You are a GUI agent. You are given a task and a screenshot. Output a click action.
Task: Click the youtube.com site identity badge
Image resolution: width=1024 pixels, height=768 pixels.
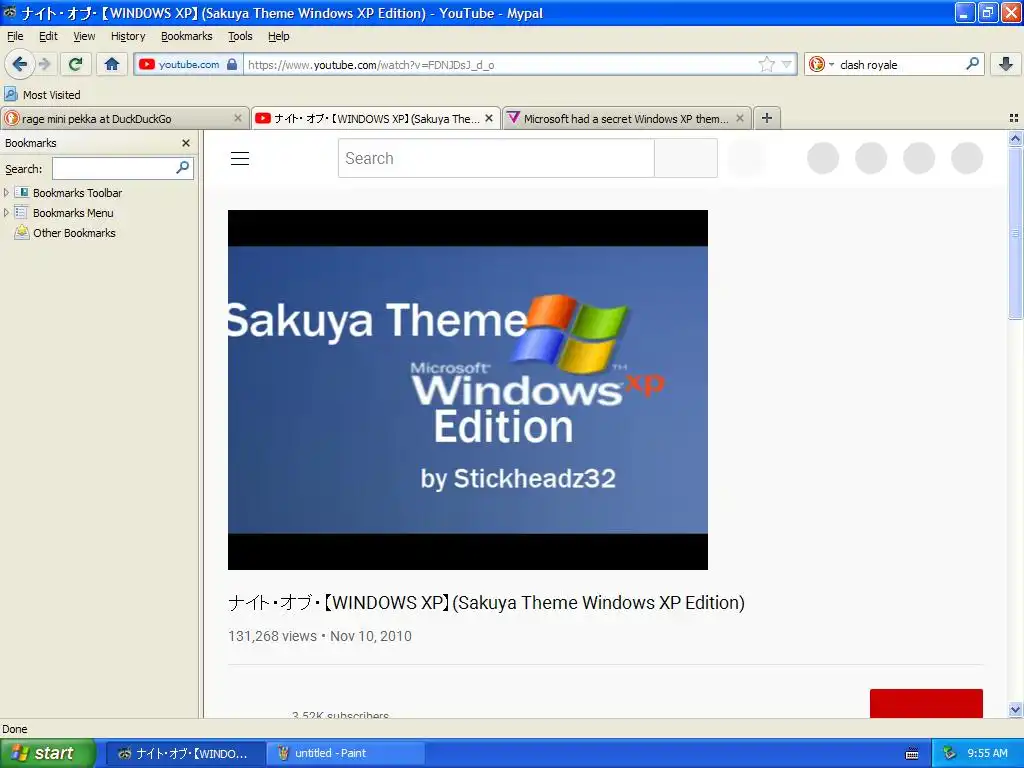[x=188, y=64]
